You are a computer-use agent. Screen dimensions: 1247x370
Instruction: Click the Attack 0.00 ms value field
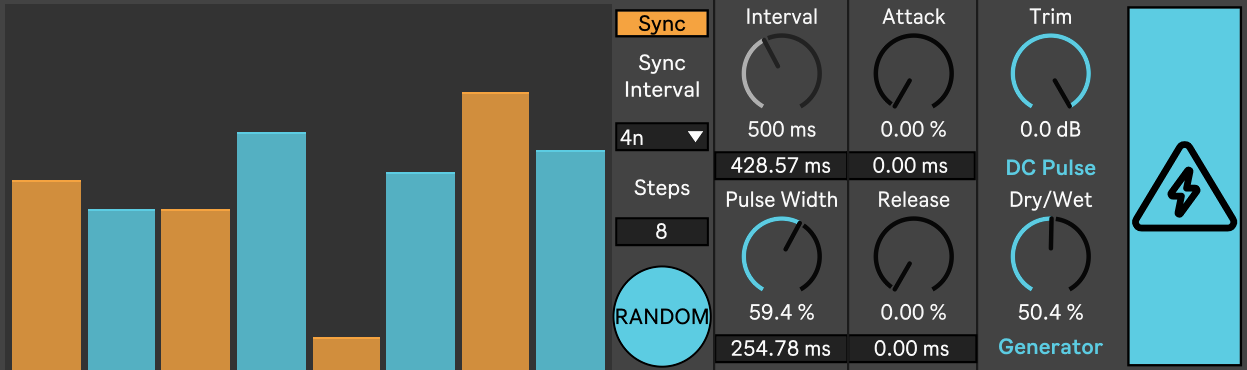coord(913,166)
